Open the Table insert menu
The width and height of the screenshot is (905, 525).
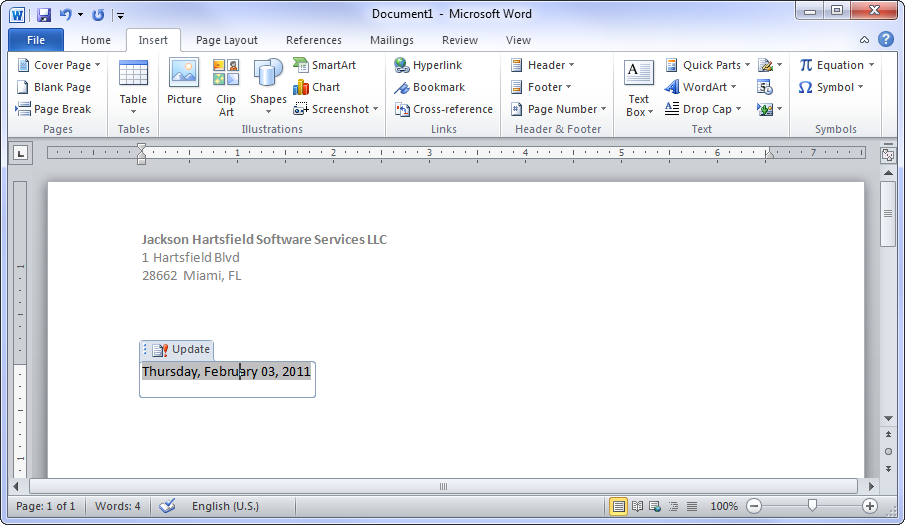tap(133, 87)
